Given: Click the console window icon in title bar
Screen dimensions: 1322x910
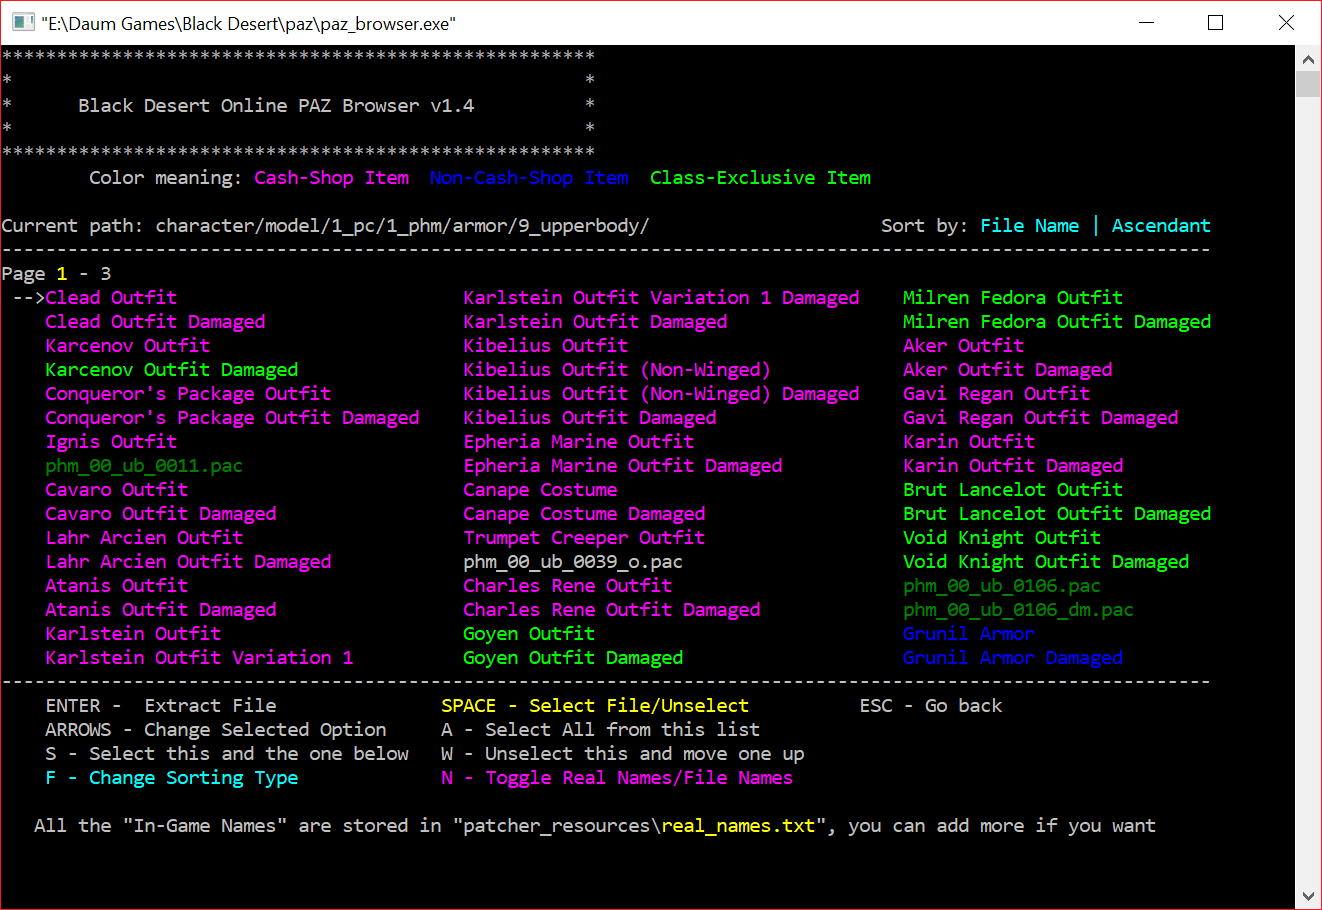Looking at the screenshot, I should (21, 22).
